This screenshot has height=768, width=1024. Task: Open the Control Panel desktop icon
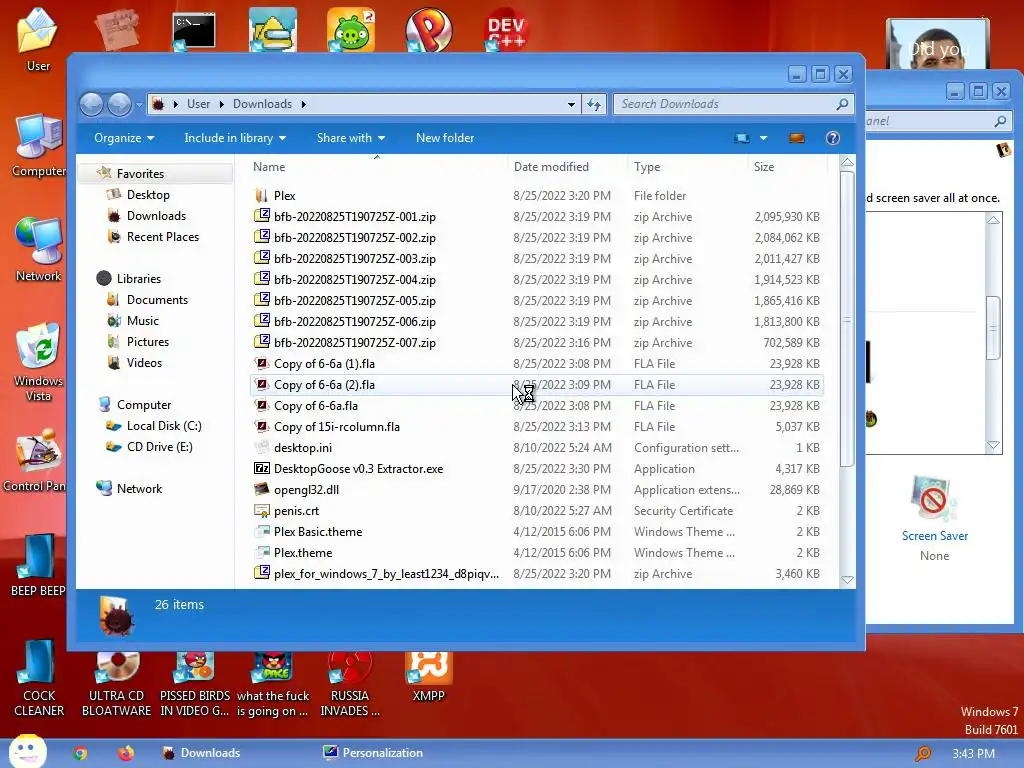pyautogui.click(x=34, y=460)
